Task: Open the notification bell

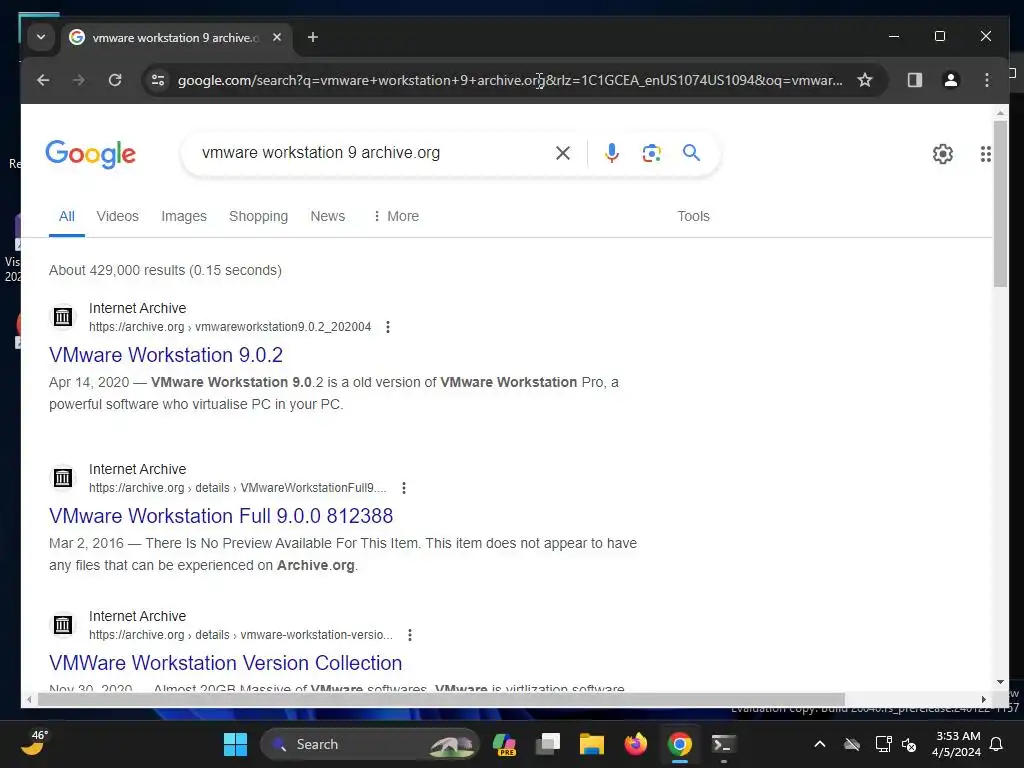Action: click(997, 744)
